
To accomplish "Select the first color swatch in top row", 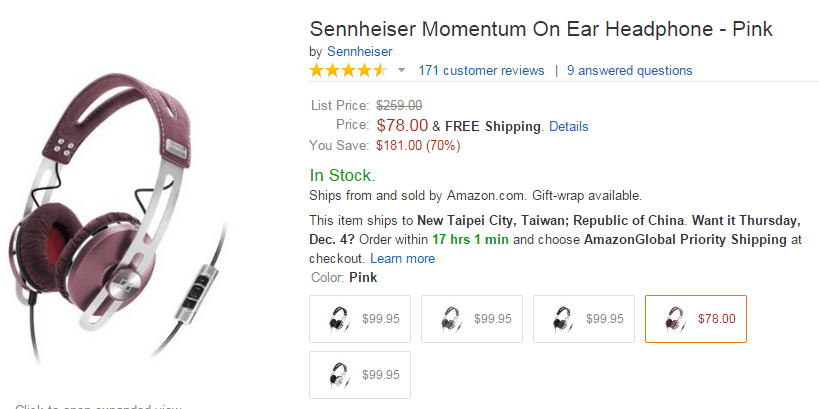I will point(366,319).
